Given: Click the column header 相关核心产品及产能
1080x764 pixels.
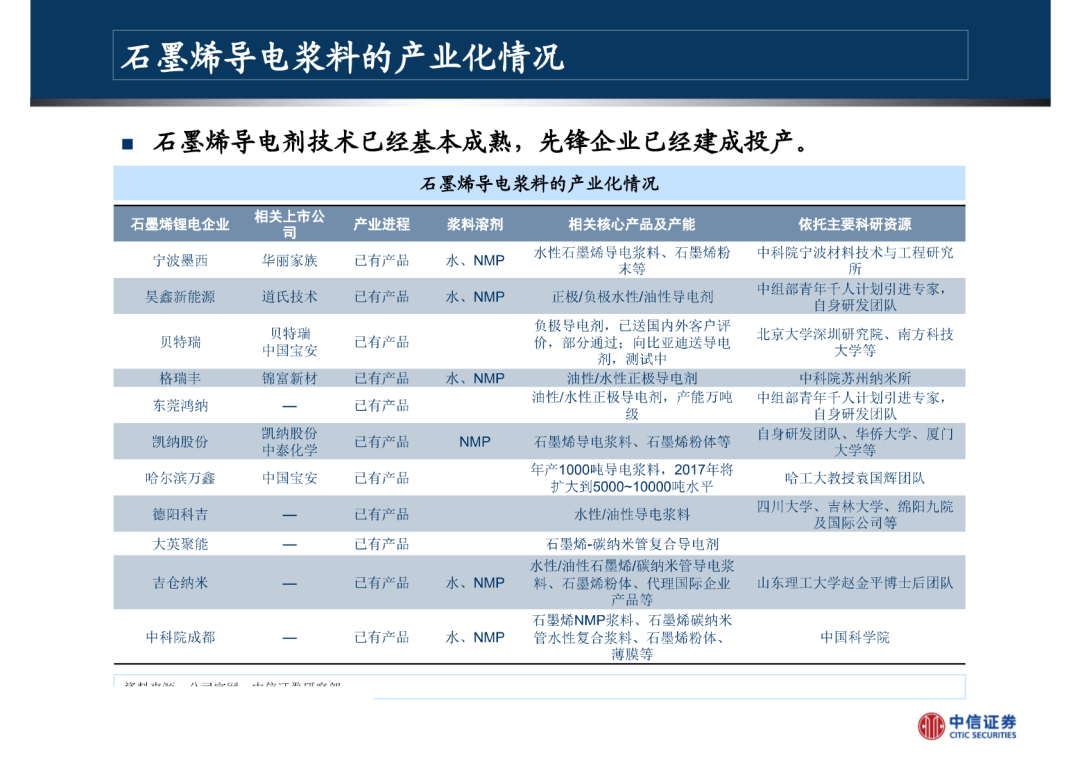Looking at the screenshot, I should (632, 225).
